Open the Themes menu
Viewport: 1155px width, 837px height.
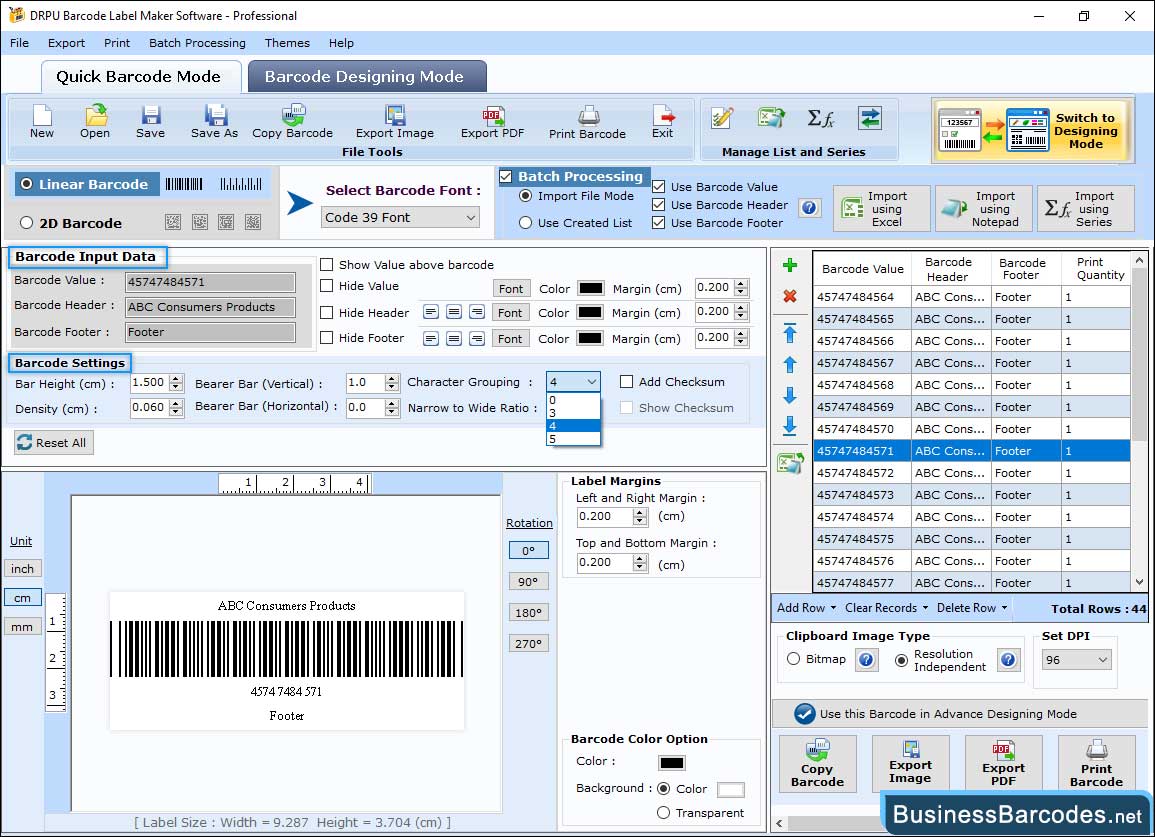pyautogui.click(x=287, y=43)
